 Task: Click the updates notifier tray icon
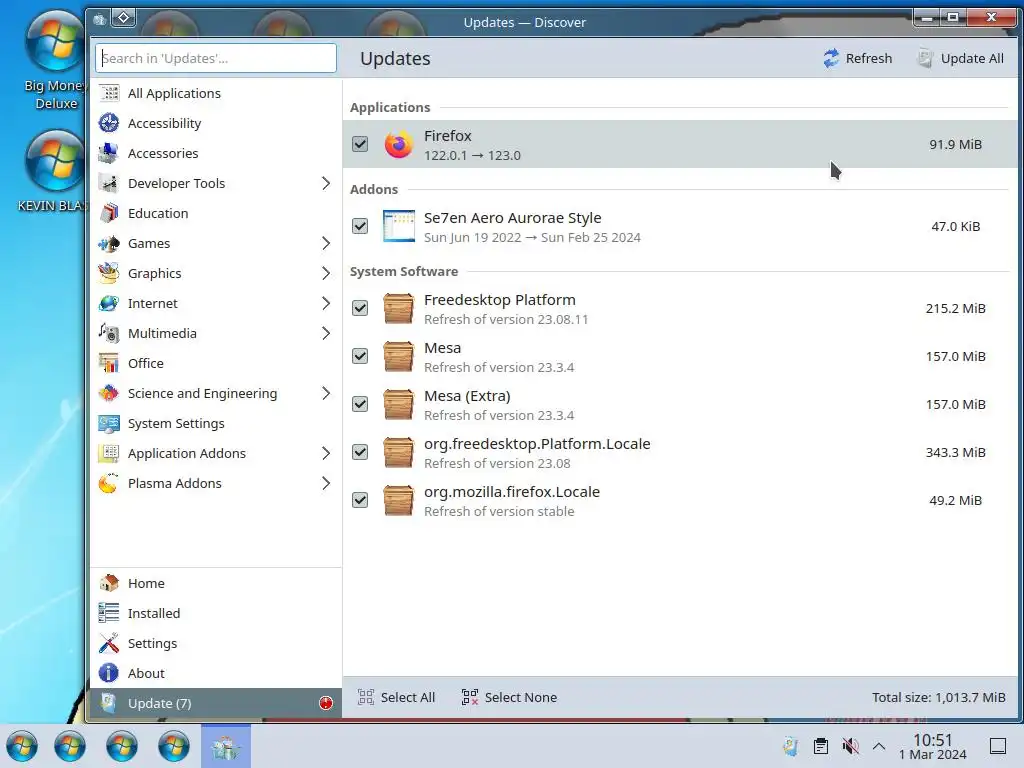point(791,746)
